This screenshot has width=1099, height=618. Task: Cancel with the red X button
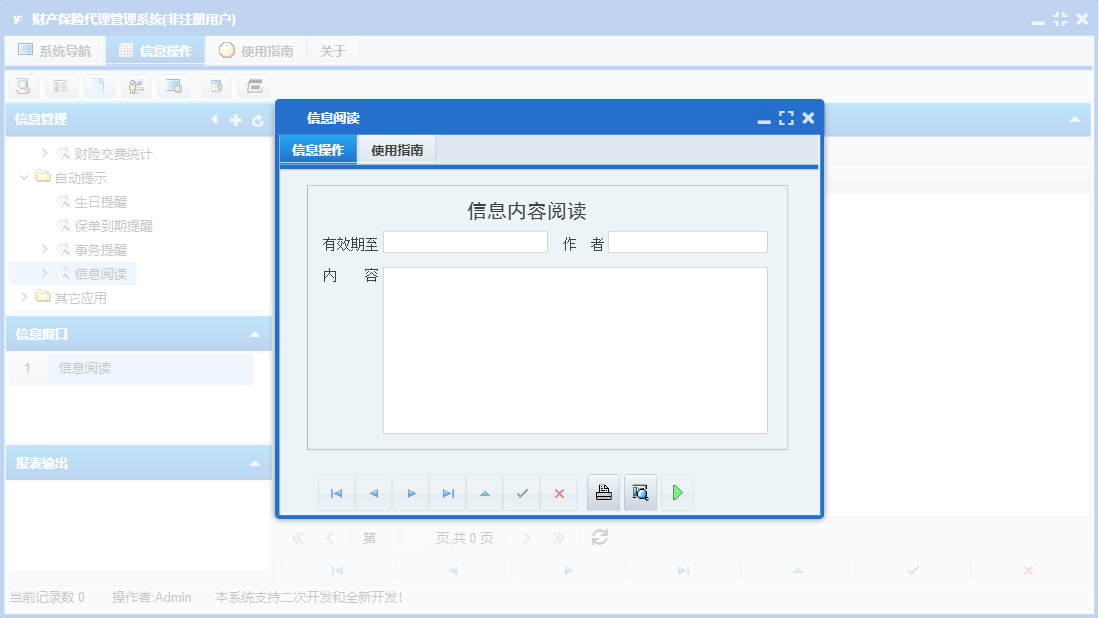(x=559, y=492)
